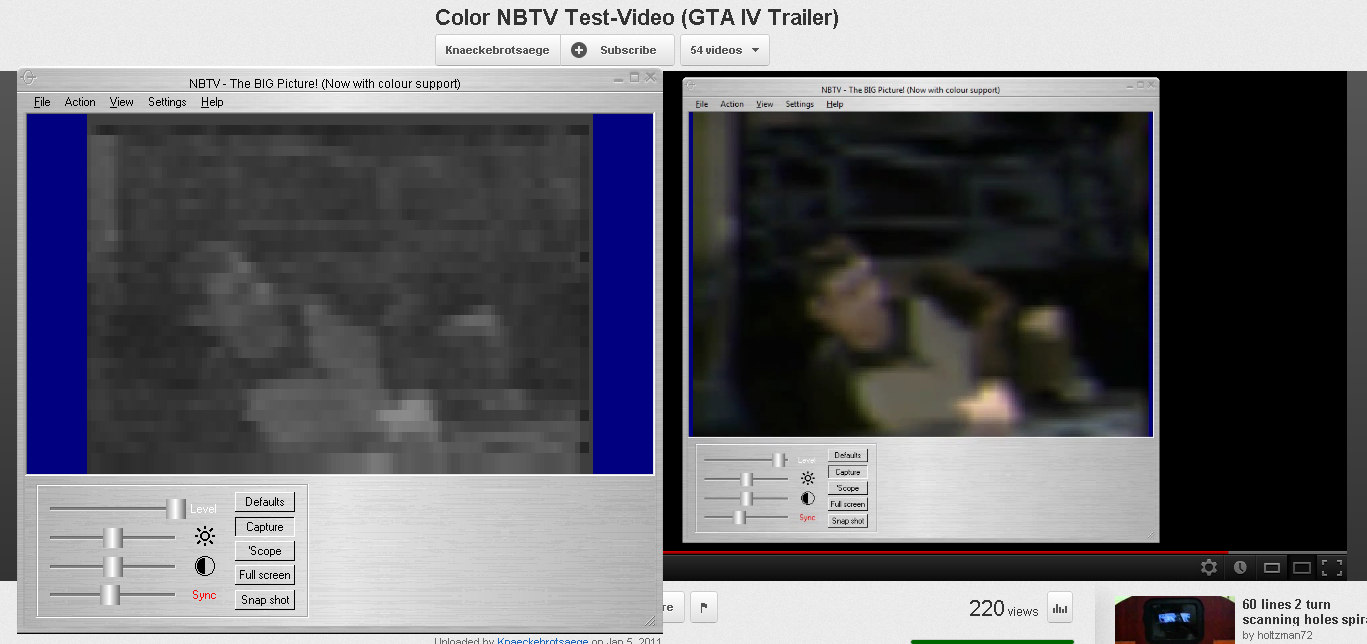The width and height of the screenshot is (1367, 644).
Task: Open related video titled 60 lines 2 turn
Action: [1303, 611]
